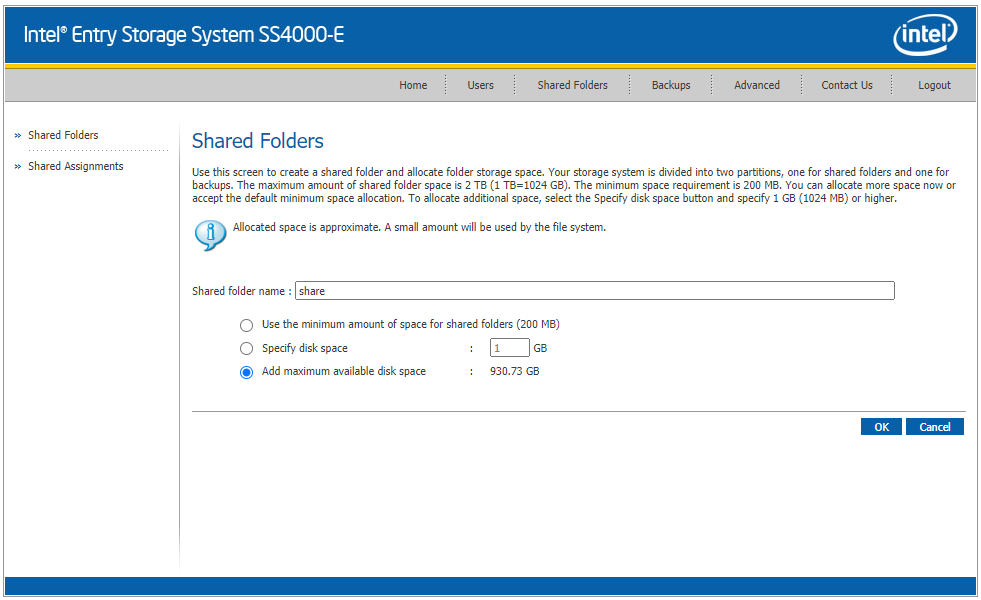Open the Backups section
981x600 pixels.
671,85
